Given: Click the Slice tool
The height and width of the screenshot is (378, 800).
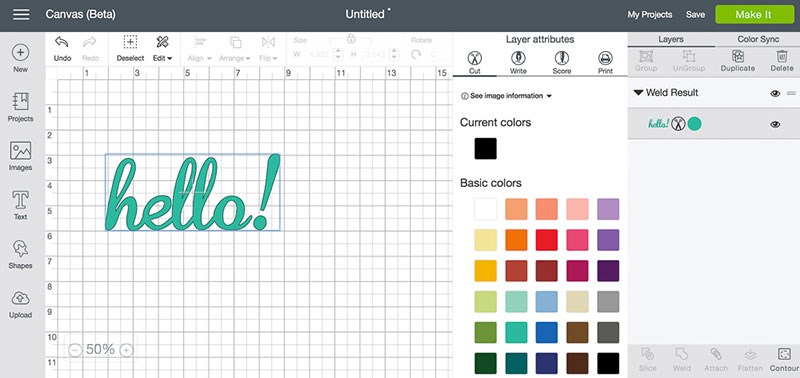Looking at the screenshot, I should click(647, 360).
